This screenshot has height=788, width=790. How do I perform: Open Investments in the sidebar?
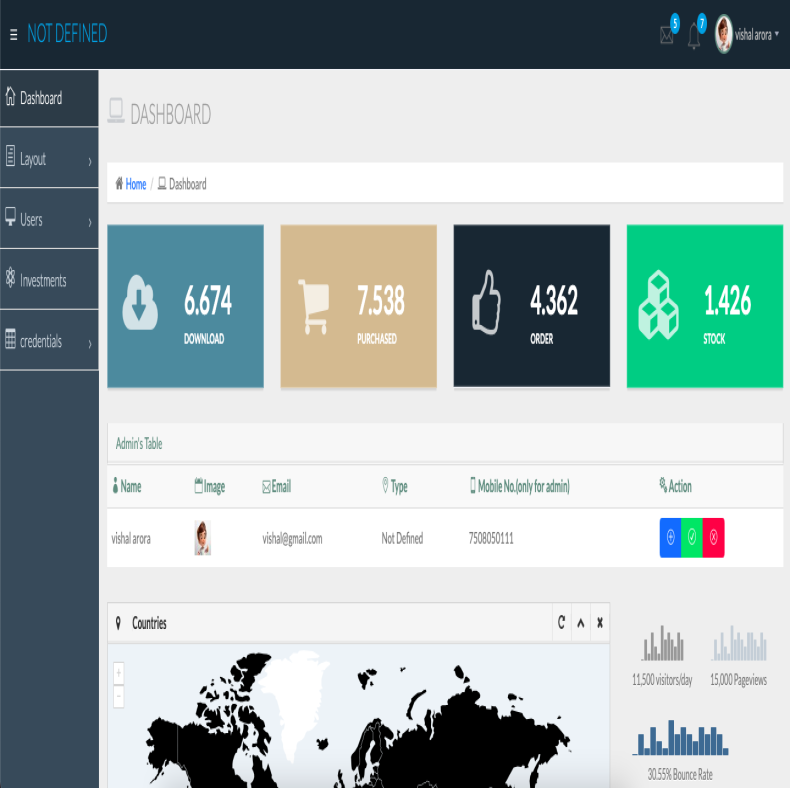pyautogui.click(x=49, y=281)
